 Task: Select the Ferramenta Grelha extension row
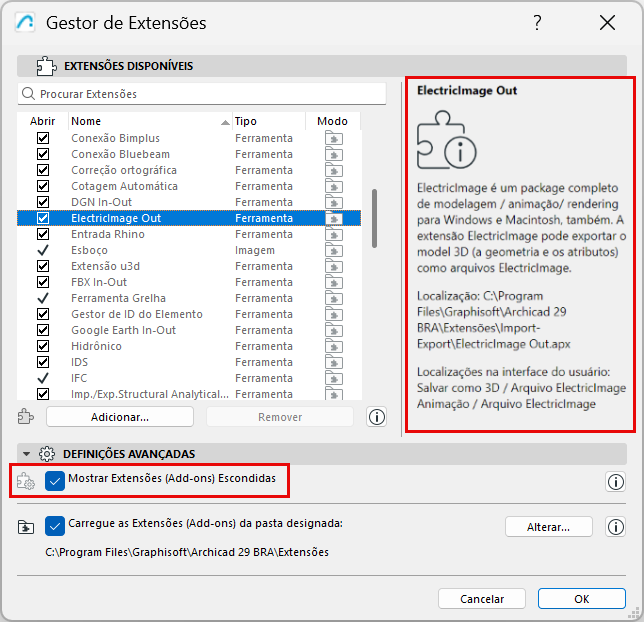point(189,298)
